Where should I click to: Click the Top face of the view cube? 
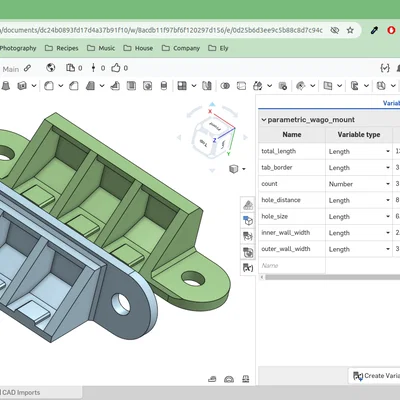(x=203, y=143)
